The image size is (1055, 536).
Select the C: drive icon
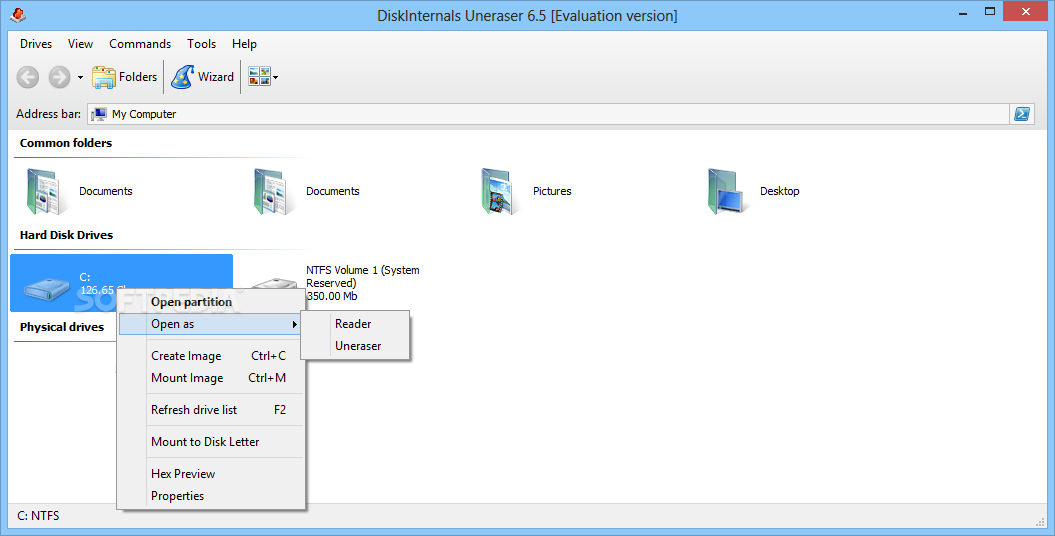pos(47,289)
